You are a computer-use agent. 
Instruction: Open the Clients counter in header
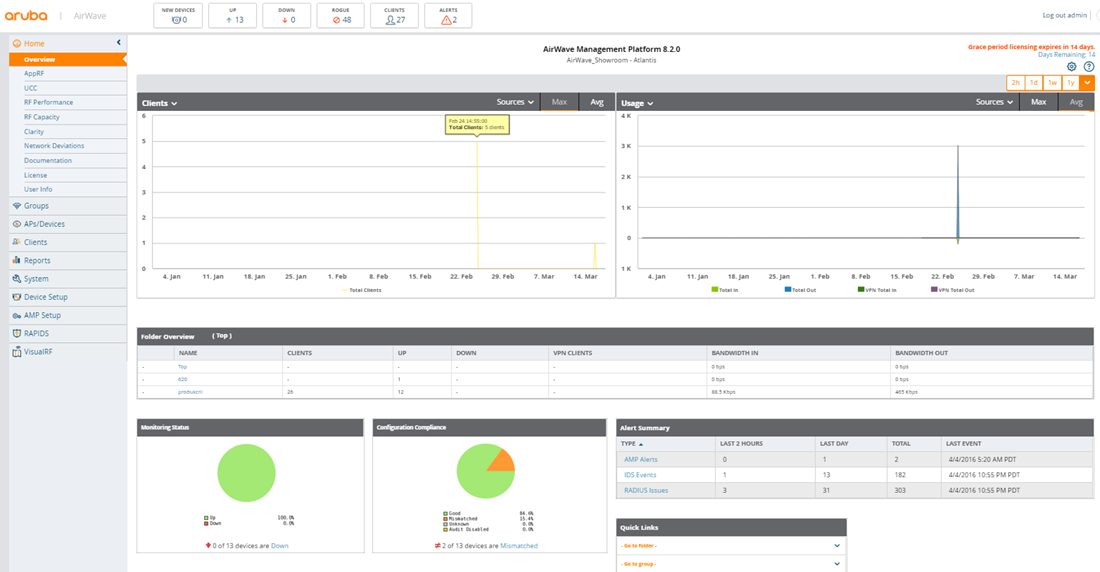[x=394, y=15]
